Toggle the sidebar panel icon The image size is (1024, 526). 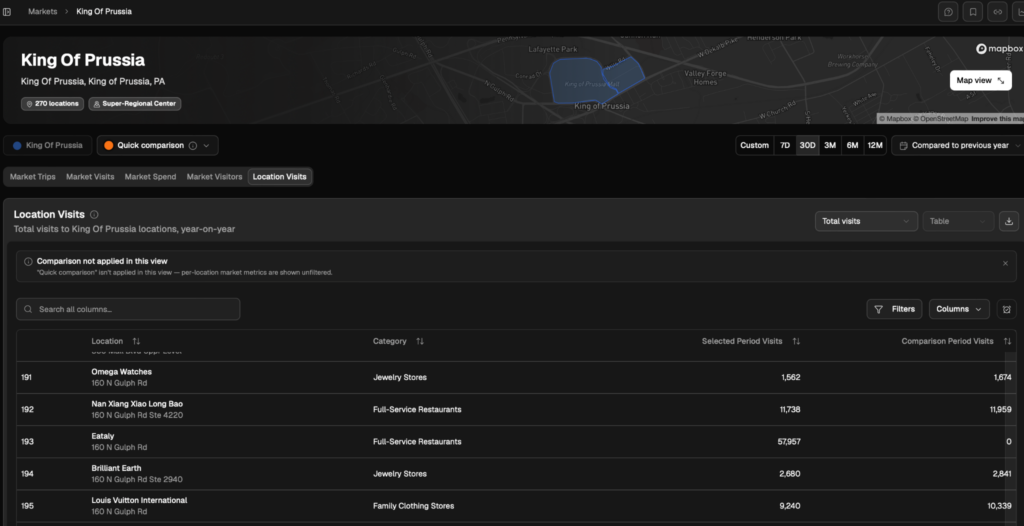[x=7, y=12]
